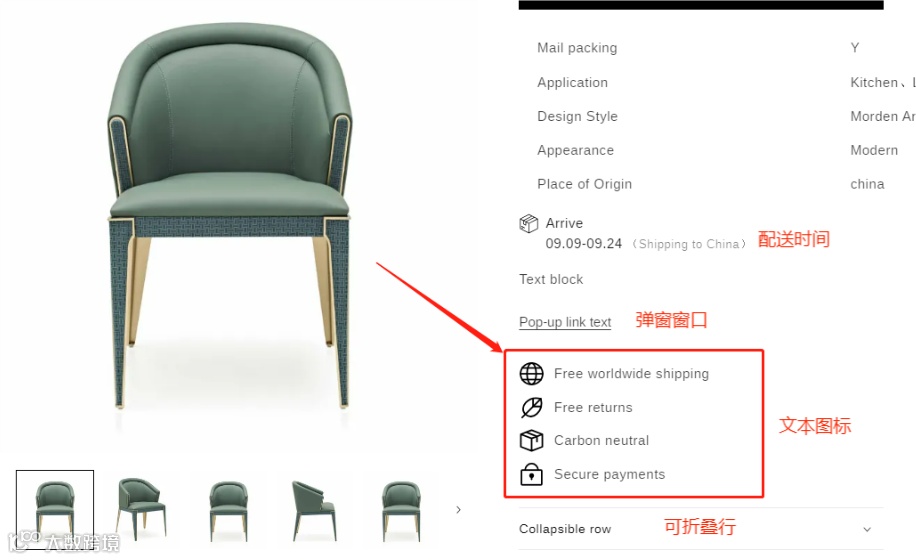Click the box icon next to Carbon neutral
The image size is (916, 560).
point(531,440)
